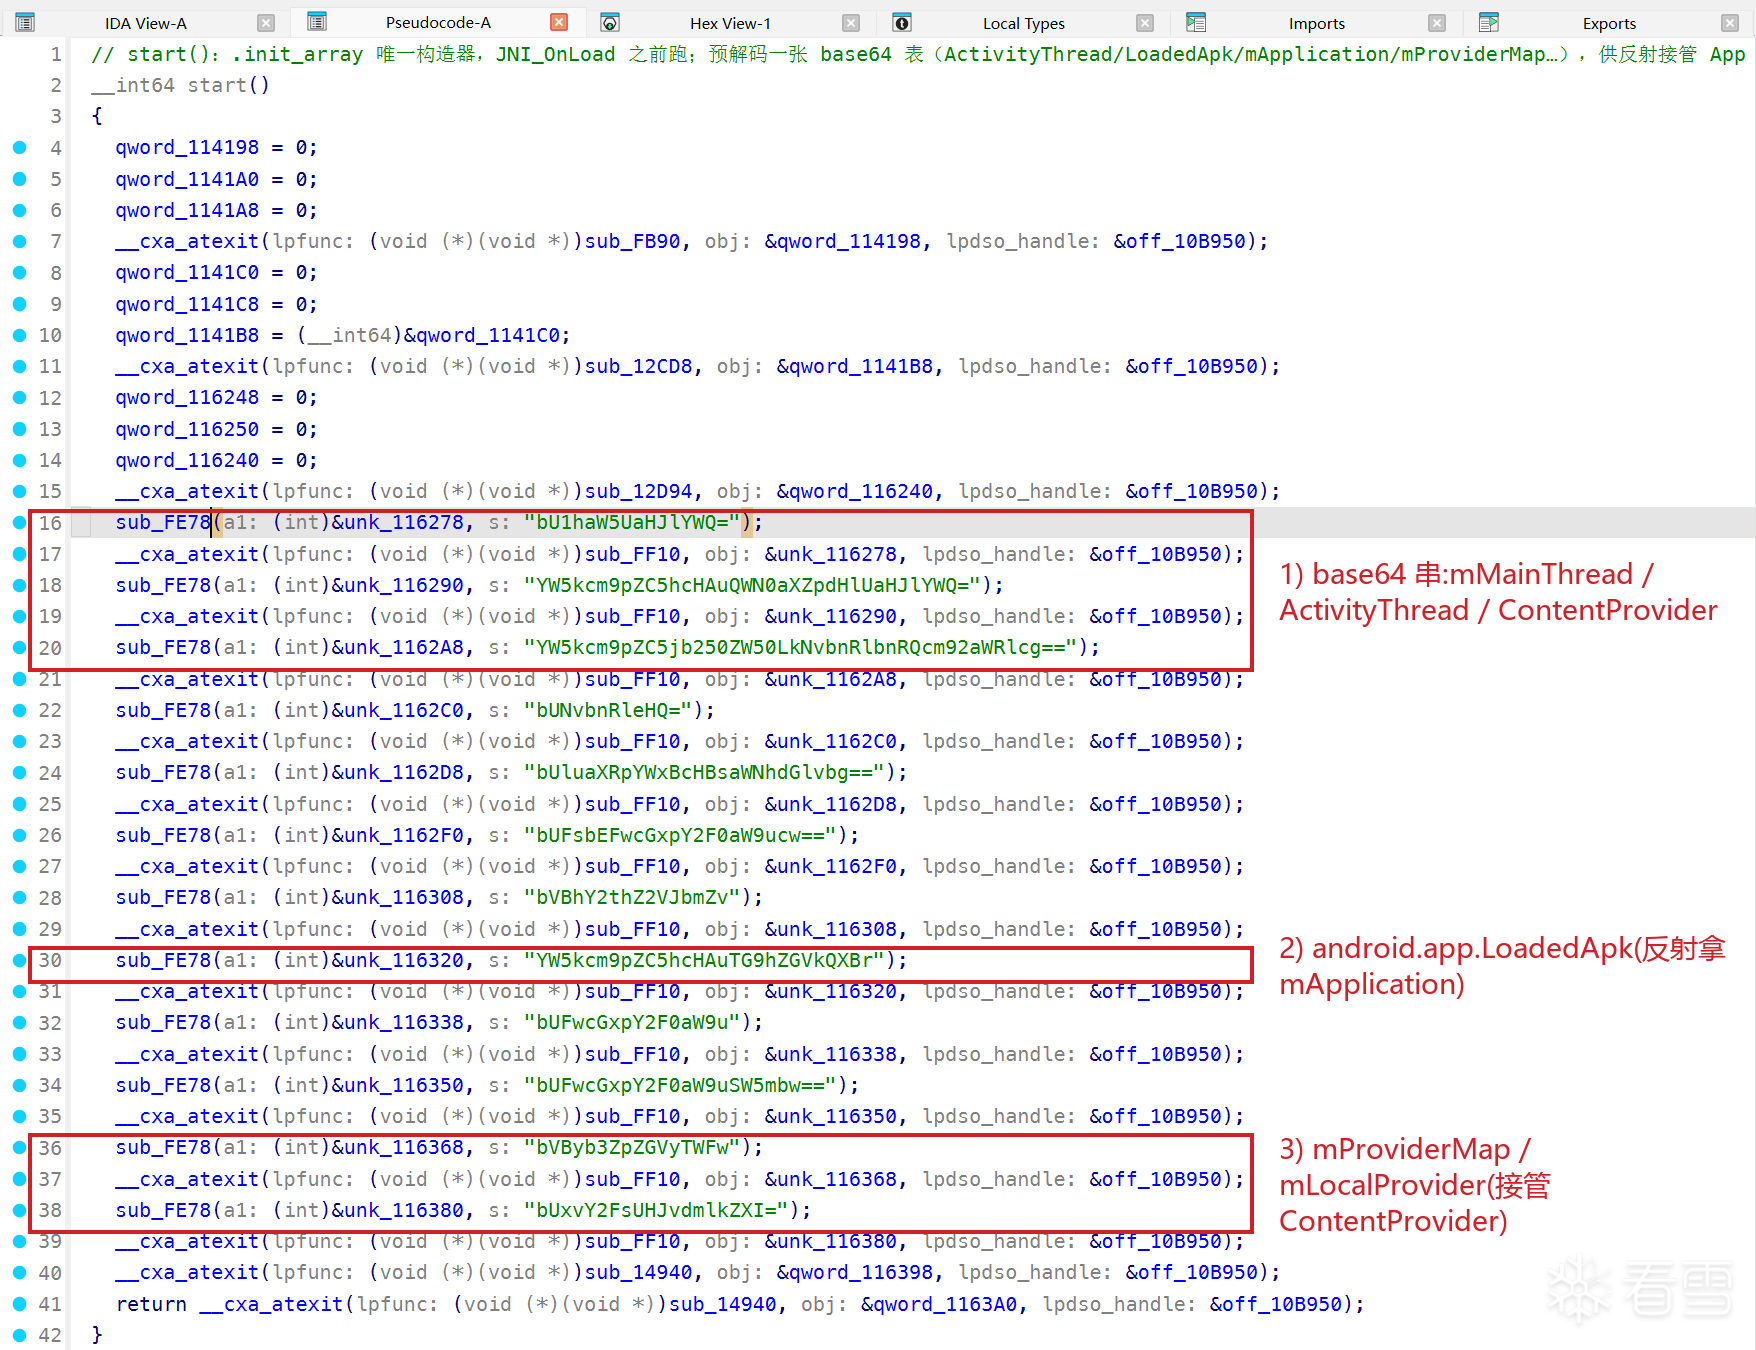The width and height of the screenshot is (1756, 1350).
Task: Switch to the Exports tab
Action: coord(1609,23)
